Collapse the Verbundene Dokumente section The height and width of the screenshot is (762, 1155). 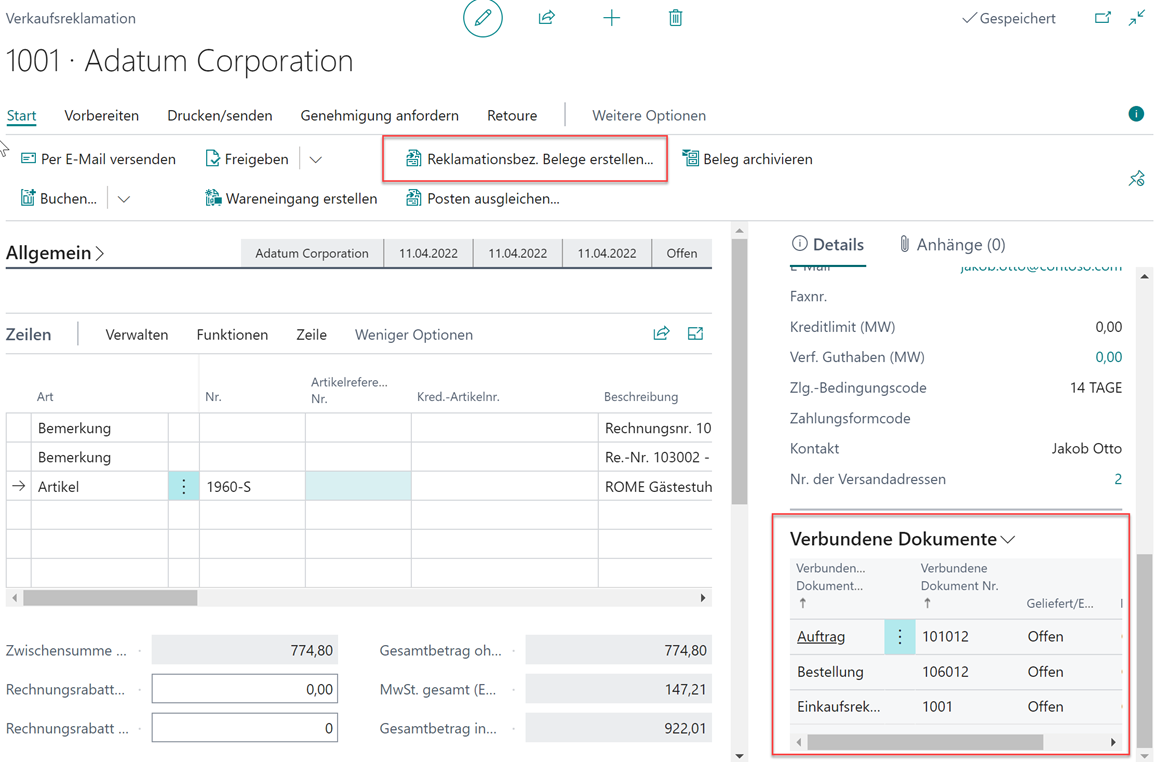pyautogui.click(x=1008, y=540)
